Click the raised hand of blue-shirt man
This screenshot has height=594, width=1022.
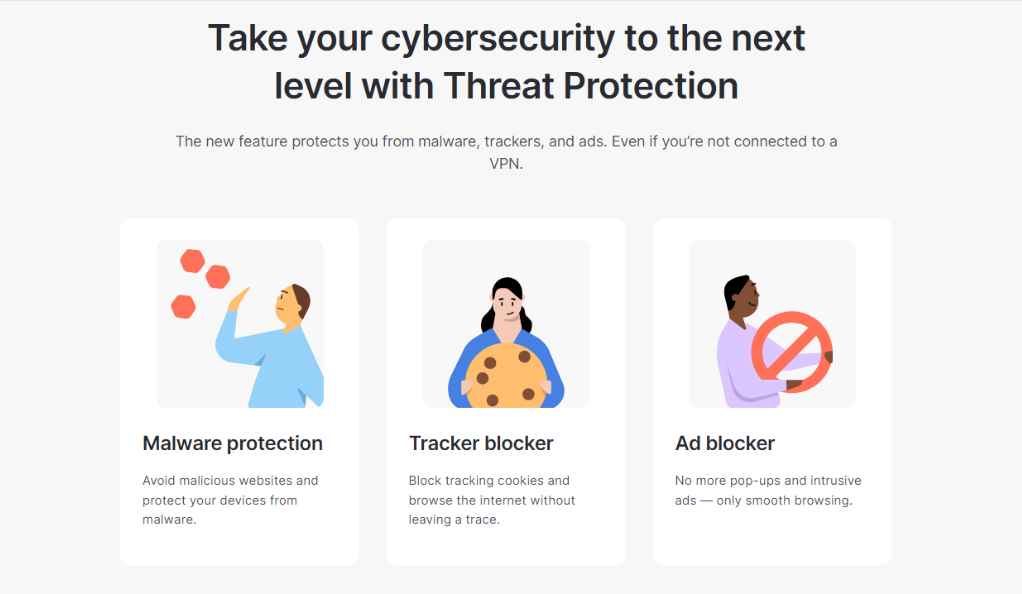coord(239,299)
